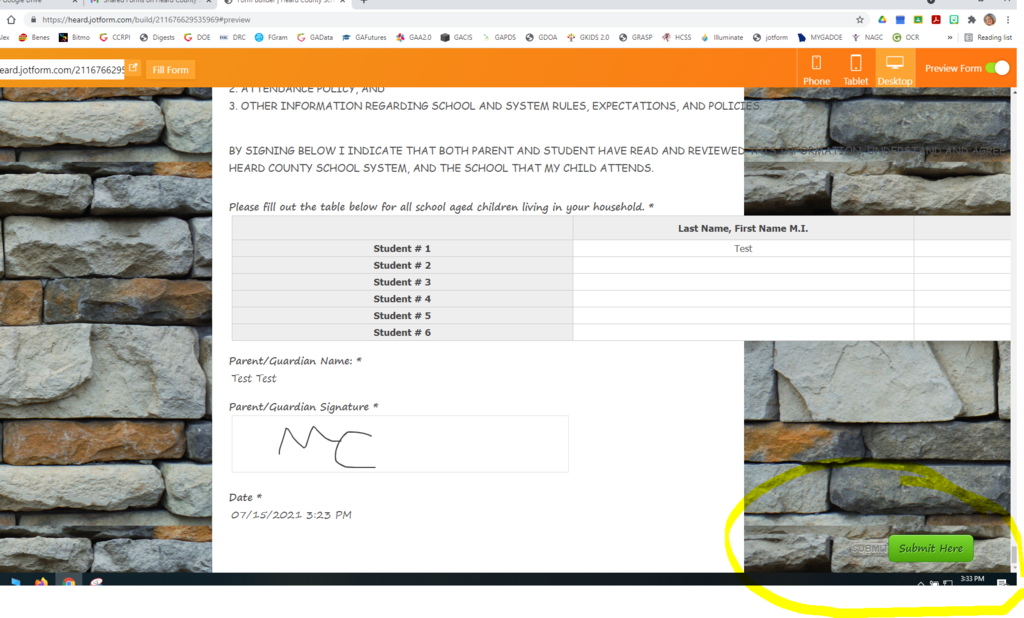Open the NAGC bookmark

click(867, 38)
